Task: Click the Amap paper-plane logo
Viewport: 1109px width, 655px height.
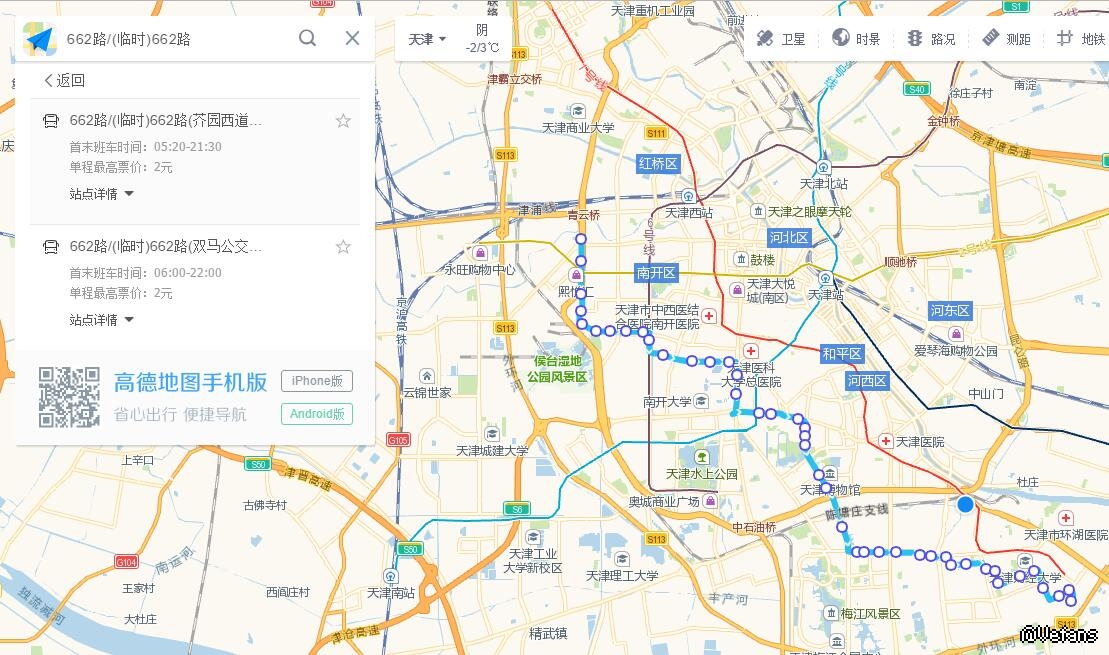Action: (x=40, y=39)
